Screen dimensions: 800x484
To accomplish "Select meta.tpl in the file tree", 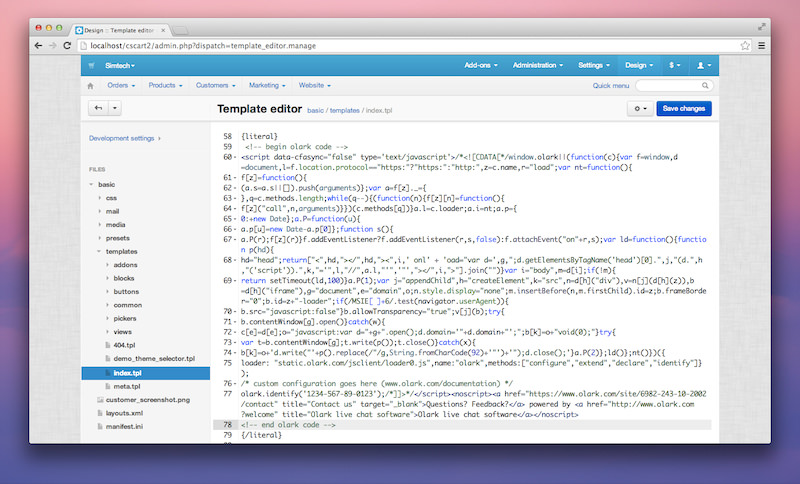I will [126, 385].
